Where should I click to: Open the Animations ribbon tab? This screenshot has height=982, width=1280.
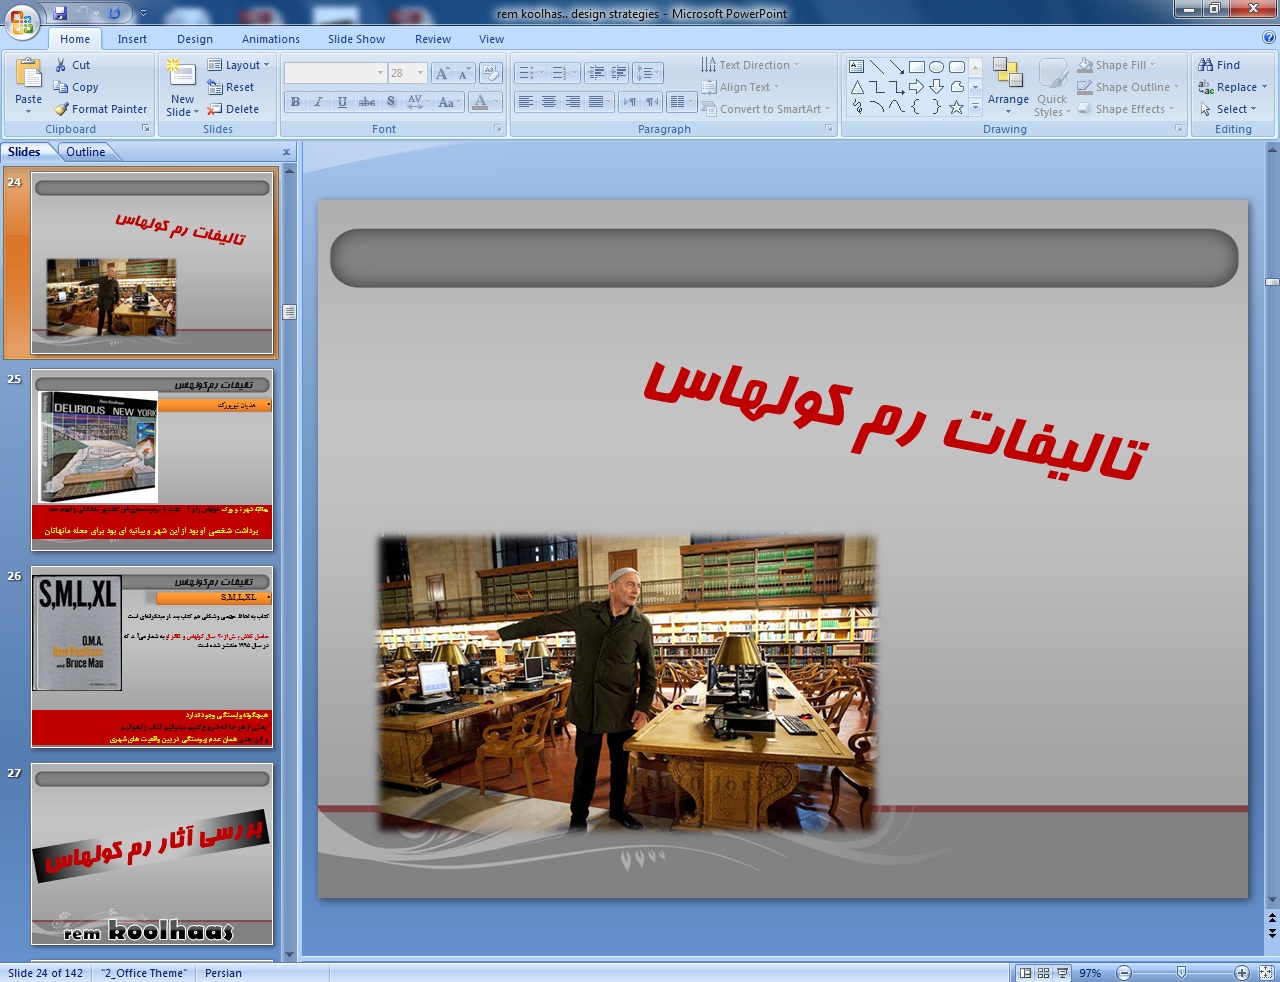point(270,39)
